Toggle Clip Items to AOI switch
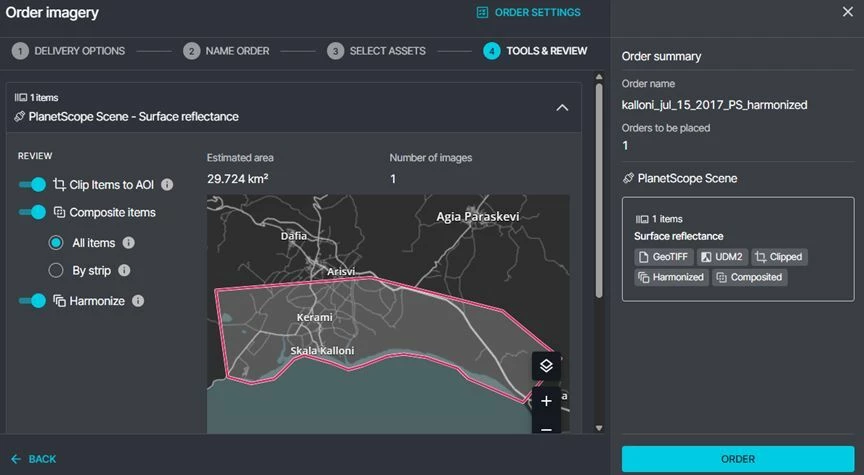This screenshot has height=475, width=864. click(x=32, y=185)
